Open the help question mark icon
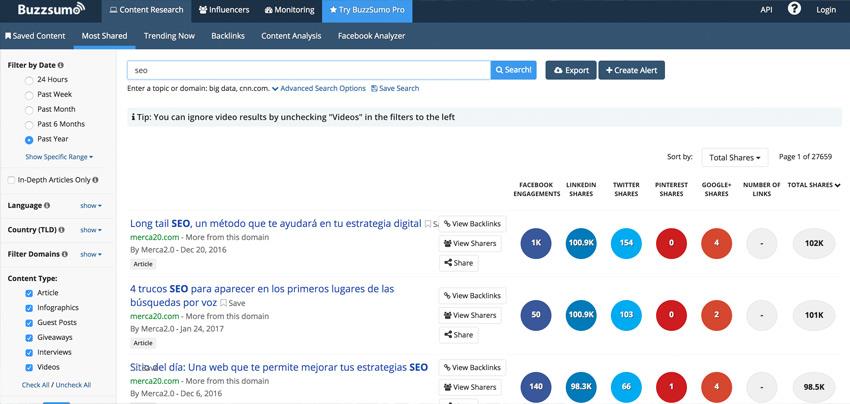850x404 pixels. click(x=794, y=9)
